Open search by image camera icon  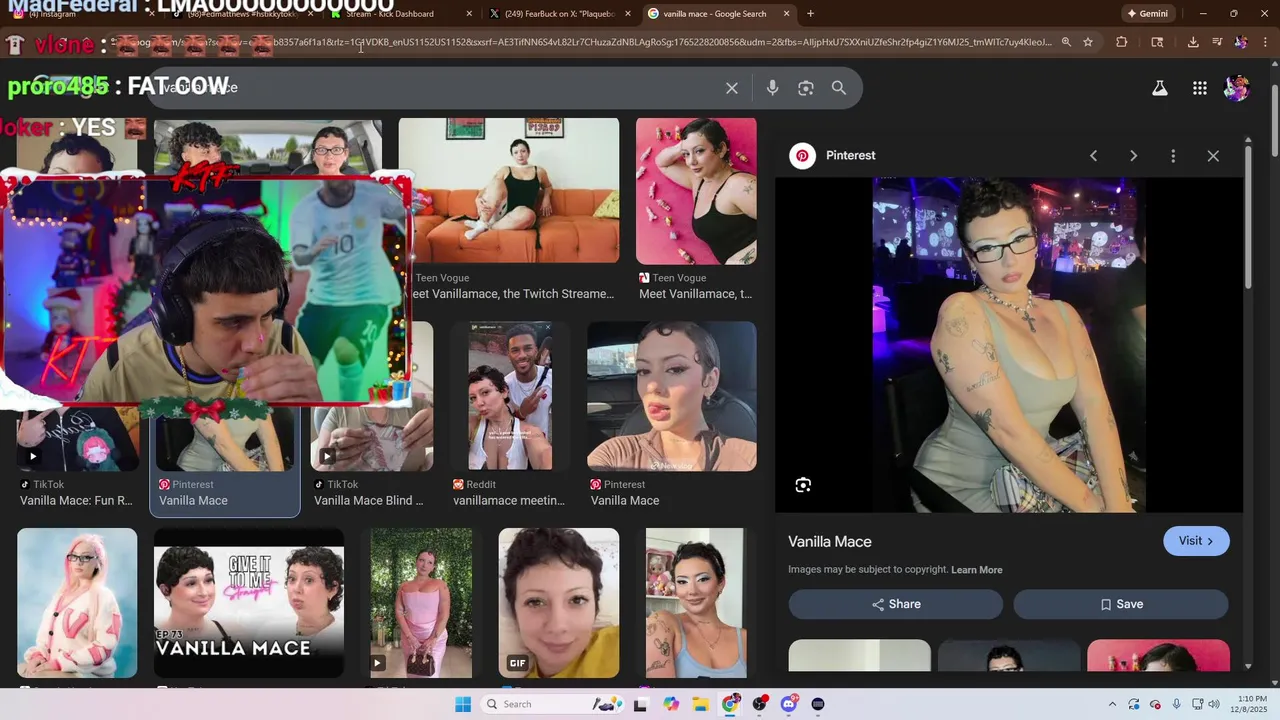point(806,88)
